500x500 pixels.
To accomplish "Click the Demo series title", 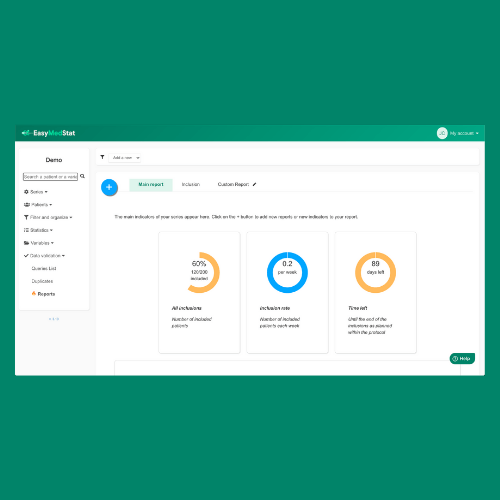I will (x=54, y=160).
